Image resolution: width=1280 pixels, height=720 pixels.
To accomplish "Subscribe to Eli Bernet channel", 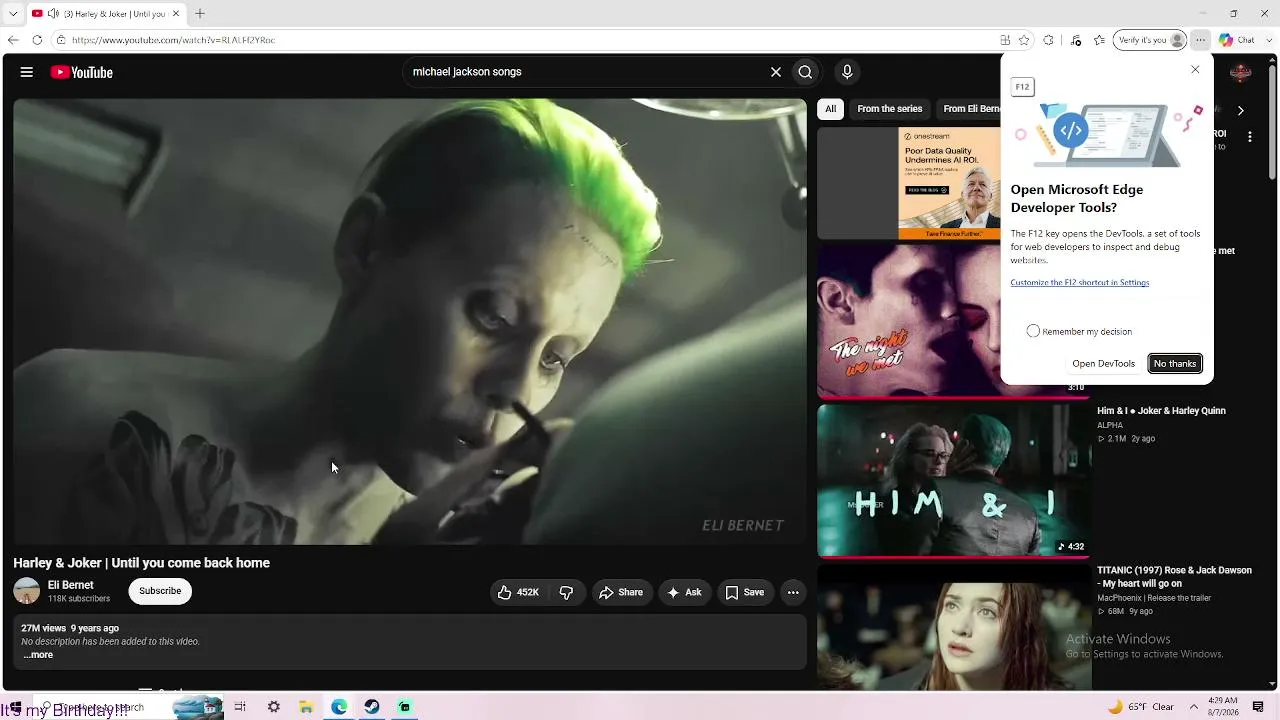I will [160, 591].
